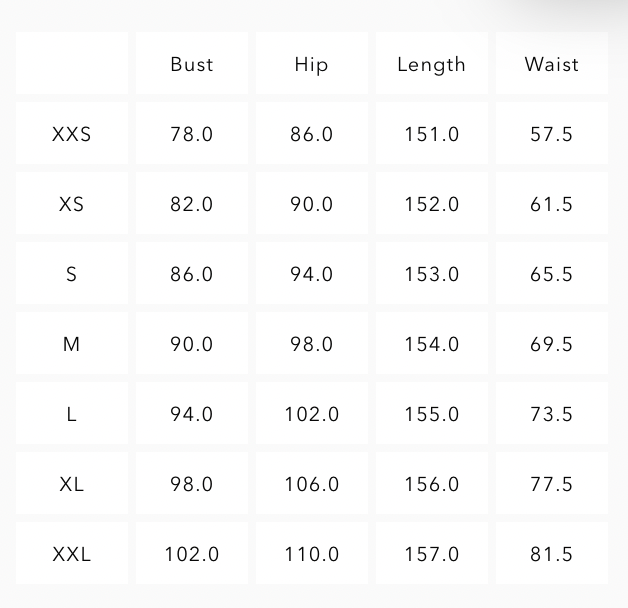628x608 pixels.
Task: Click the Hip column header
Action: 311,64
